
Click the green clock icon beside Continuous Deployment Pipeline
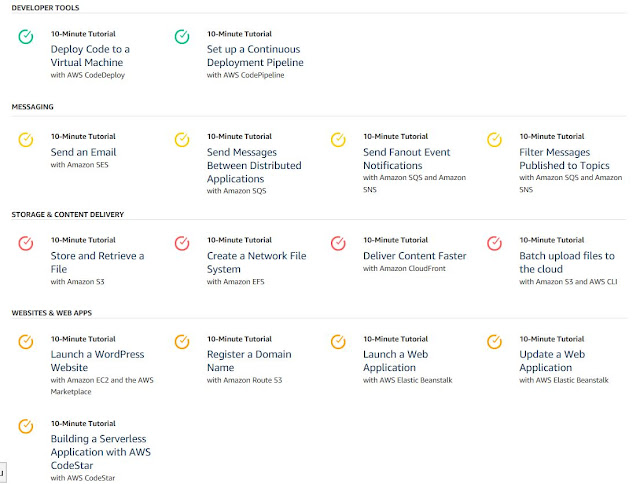(x=182, y=37)
